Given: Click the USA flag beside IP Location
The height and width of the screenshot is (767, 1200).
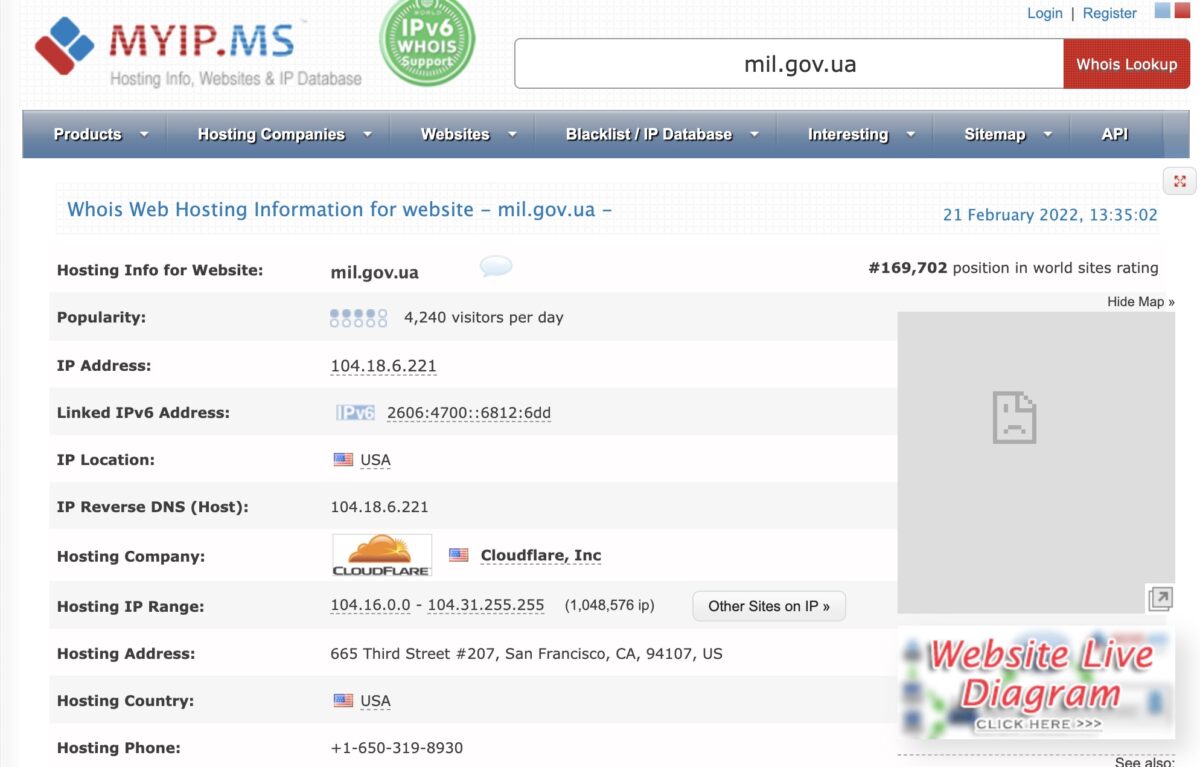Looking at the screenshot, I should coord(343,460).
